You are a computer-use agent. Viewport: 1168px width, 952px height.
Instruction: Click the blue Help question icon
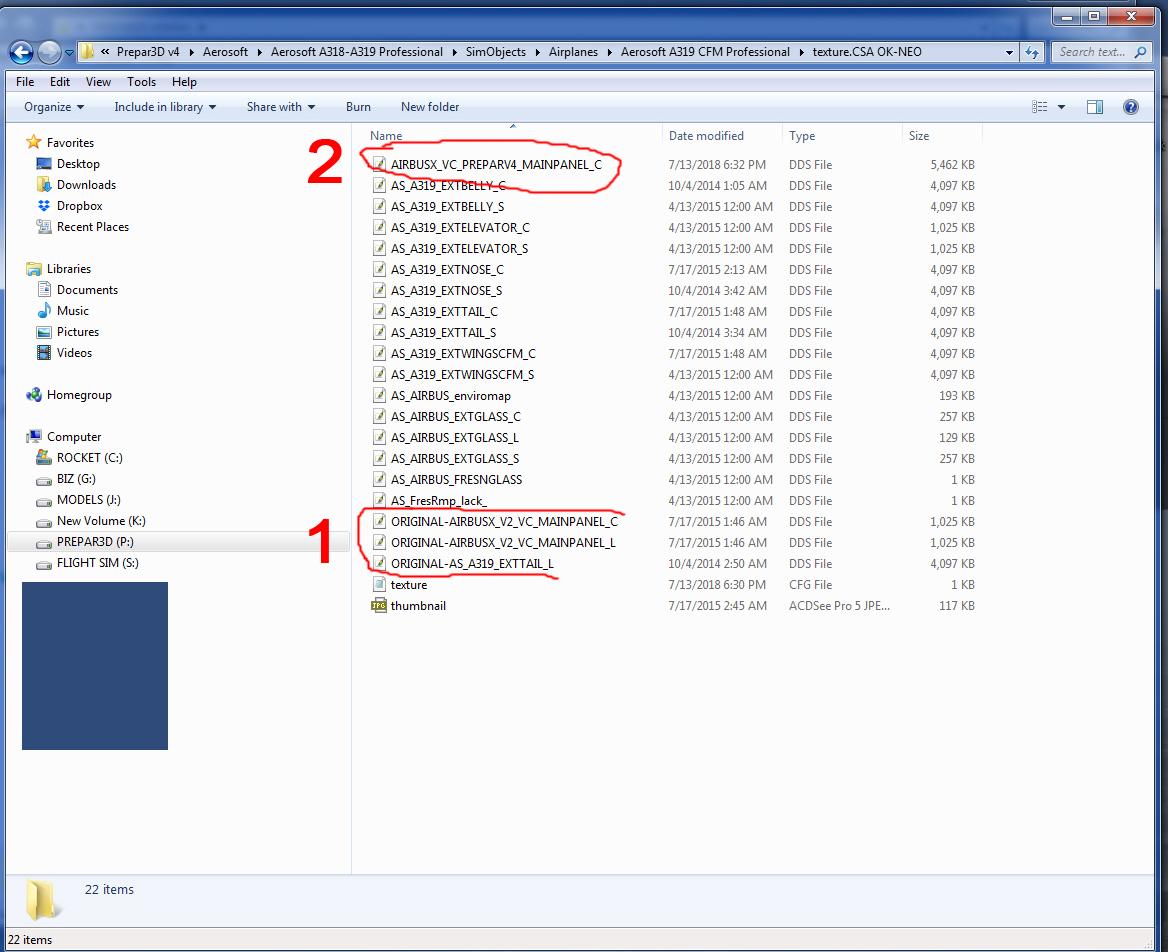coord(1131,107)
